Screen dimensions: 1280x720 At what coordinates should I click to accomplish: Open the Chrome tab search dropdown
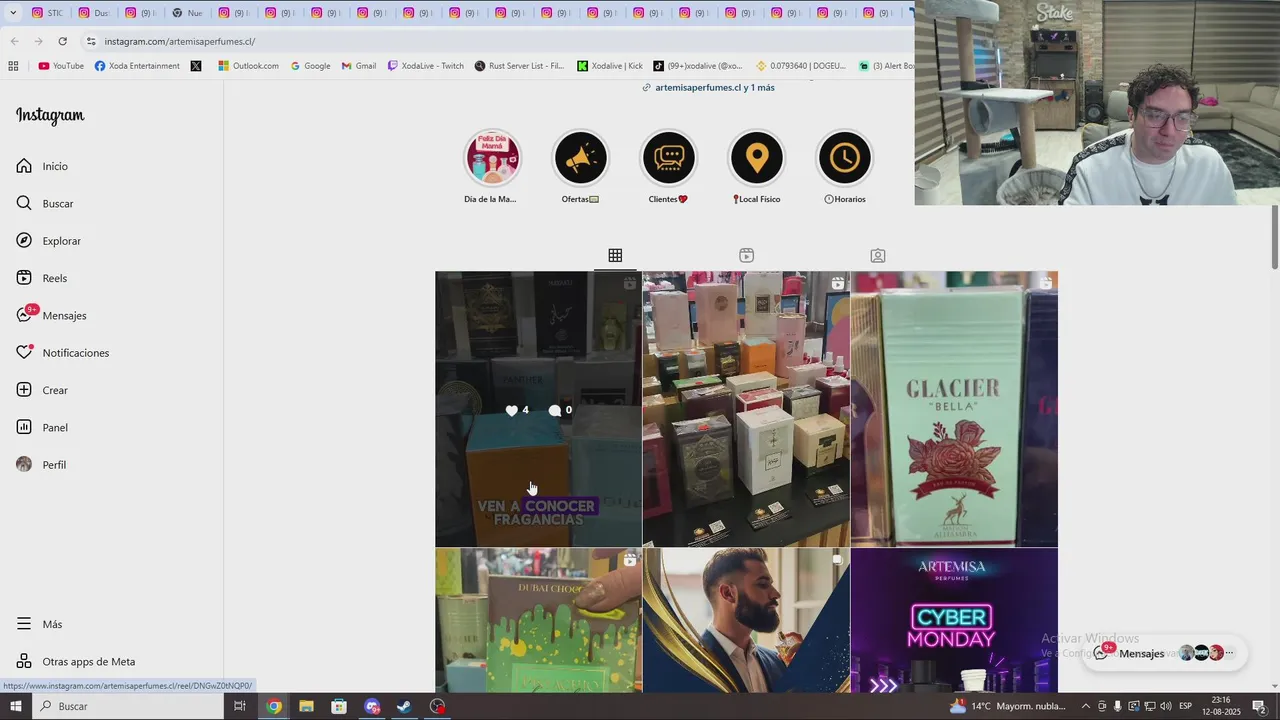pyautogui.click(x=13, y=13)
